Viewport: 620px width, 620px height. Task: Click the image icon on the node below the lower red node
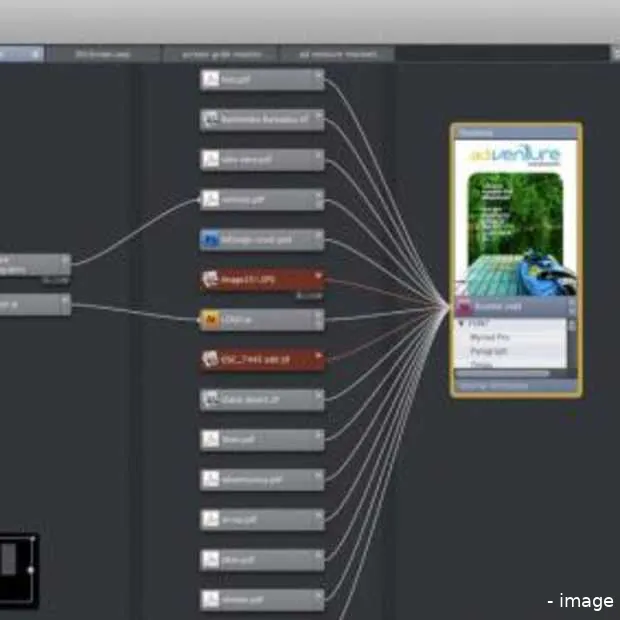click(x=211, y=399)
